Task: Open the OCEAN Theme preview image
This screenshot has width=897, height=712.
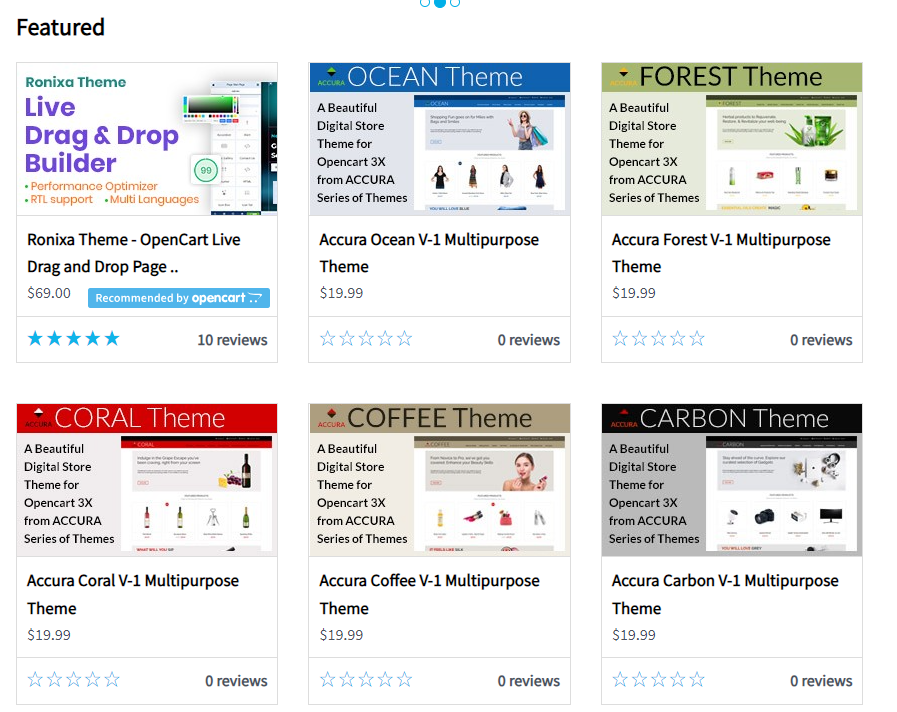Action: pyautogui.click(x=439, y=139)
